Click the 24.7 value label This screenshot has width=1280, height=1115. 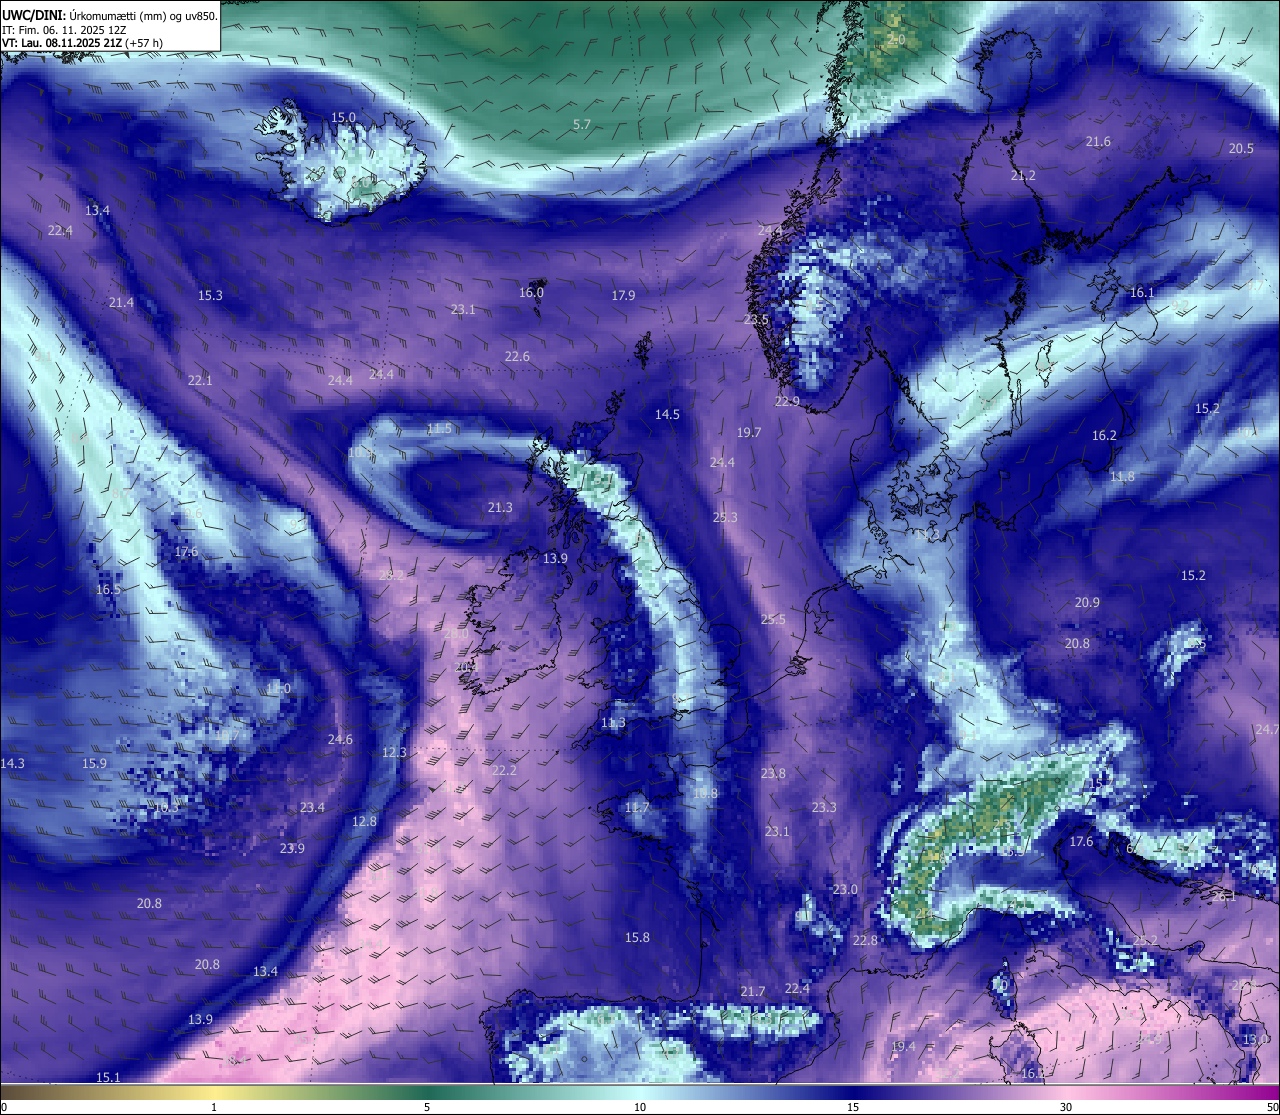pyautogui.click(x=1267, y=728)
